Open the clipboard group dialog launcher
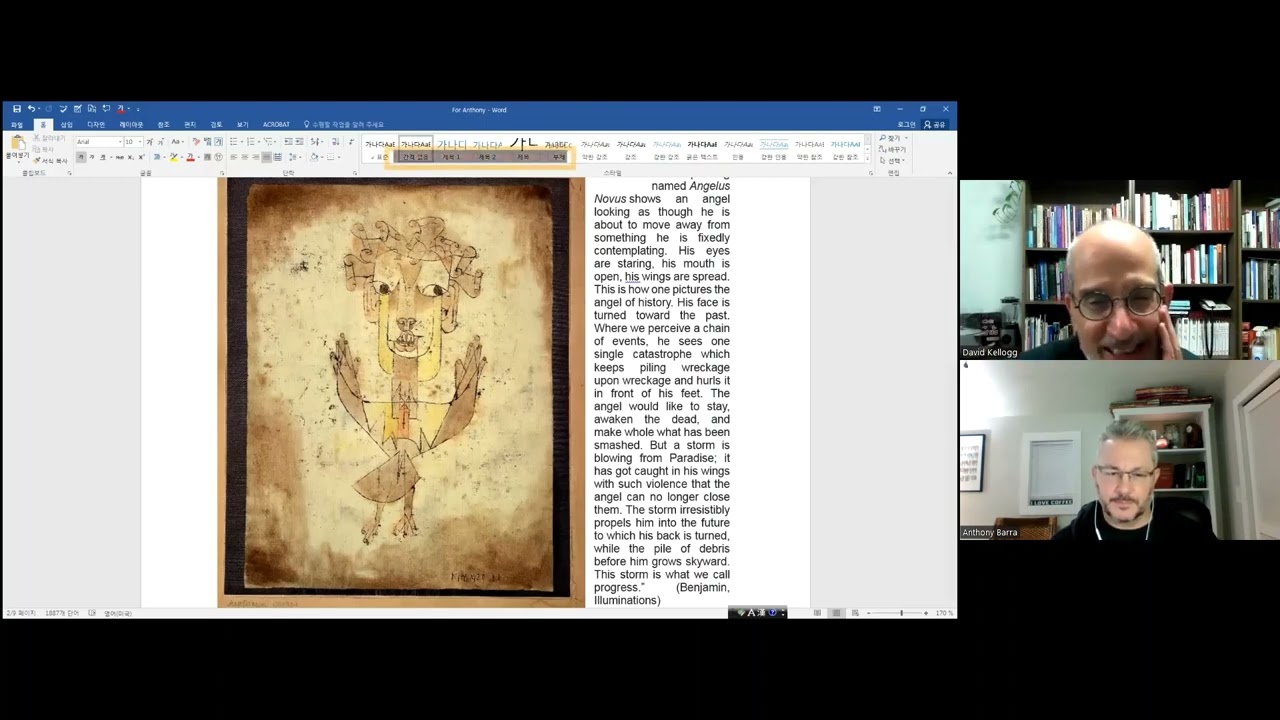The image size is (1280, 720). tap(69, 172)
